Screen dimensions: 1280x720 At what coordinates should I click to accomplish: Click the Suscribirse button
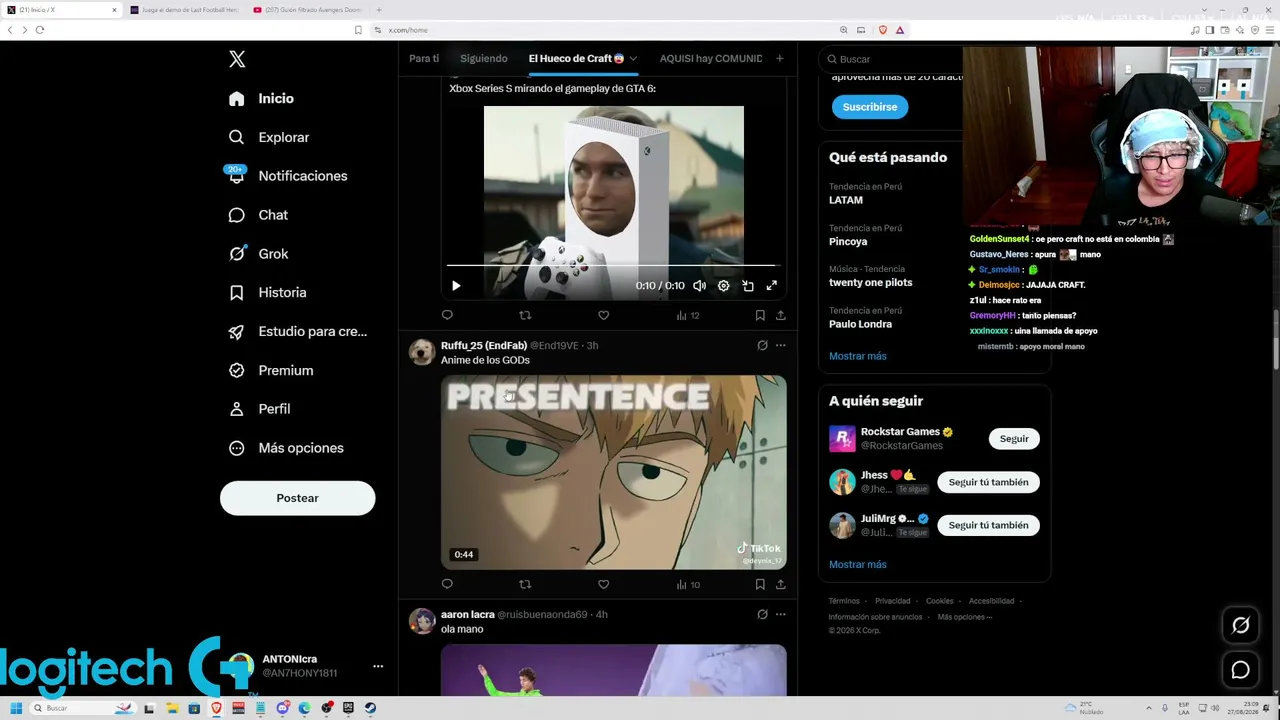point(870,107)
